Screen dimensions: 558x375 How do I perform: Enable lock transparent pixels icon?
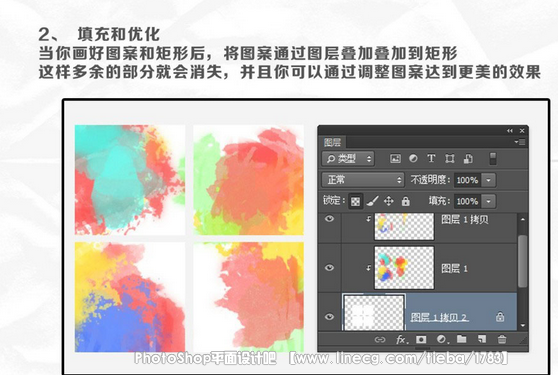coord(355,201)
